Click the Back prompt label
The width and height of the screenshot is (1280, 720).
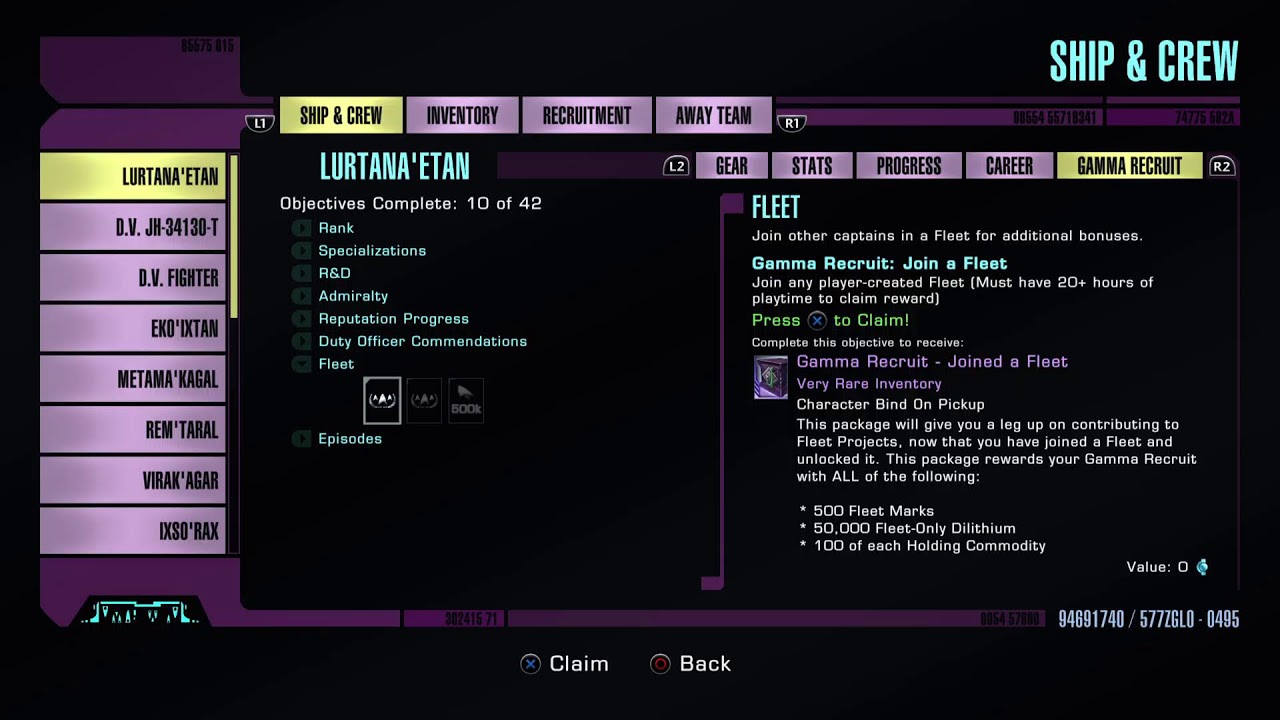click(705, 664)
